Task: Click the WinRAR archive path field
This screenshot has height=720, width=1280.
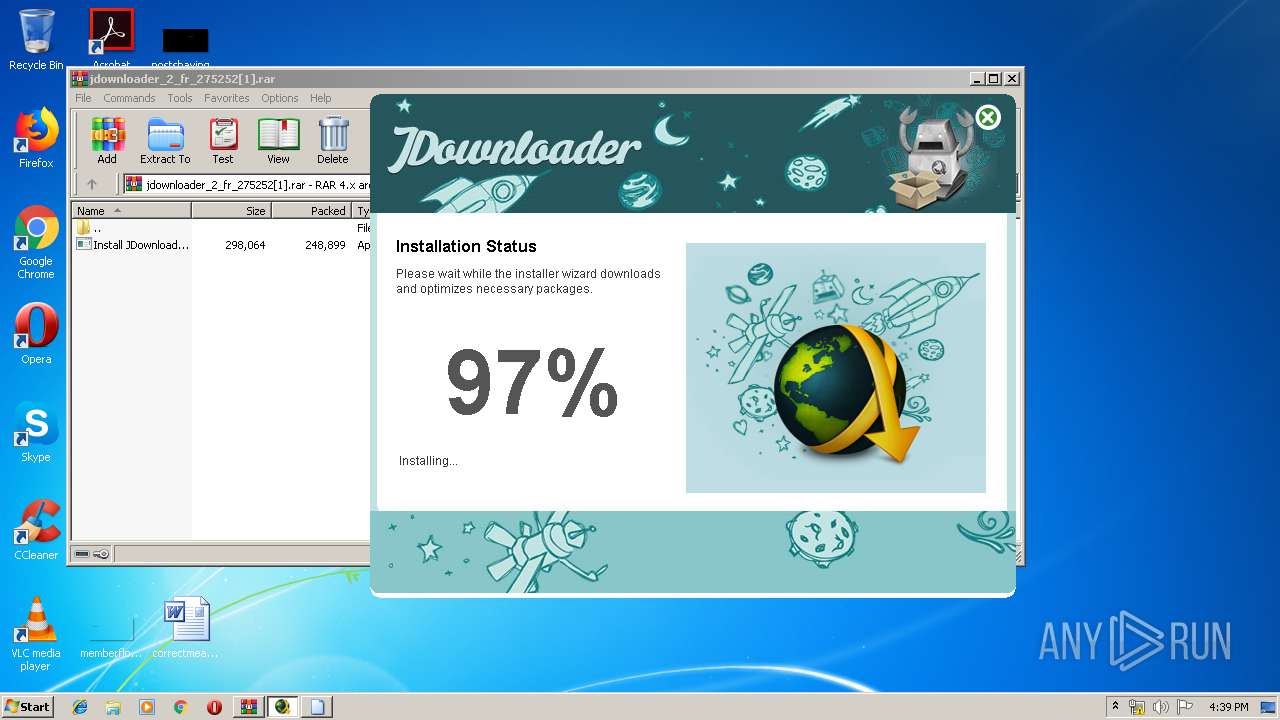Action: (x=246, y=184)
